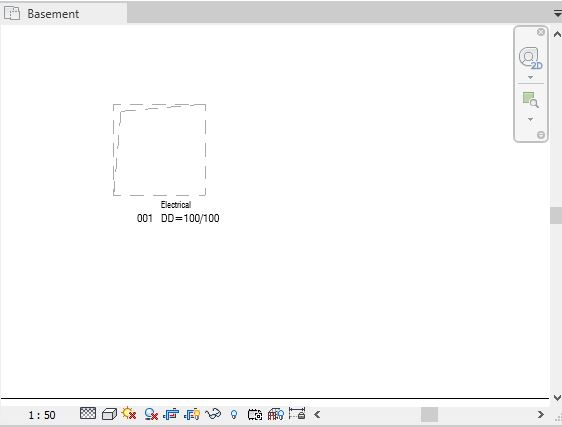Viewport: 562px width, 427px height.
Task: Open the 2D steering wheel tool
Action: click(530, 57)
